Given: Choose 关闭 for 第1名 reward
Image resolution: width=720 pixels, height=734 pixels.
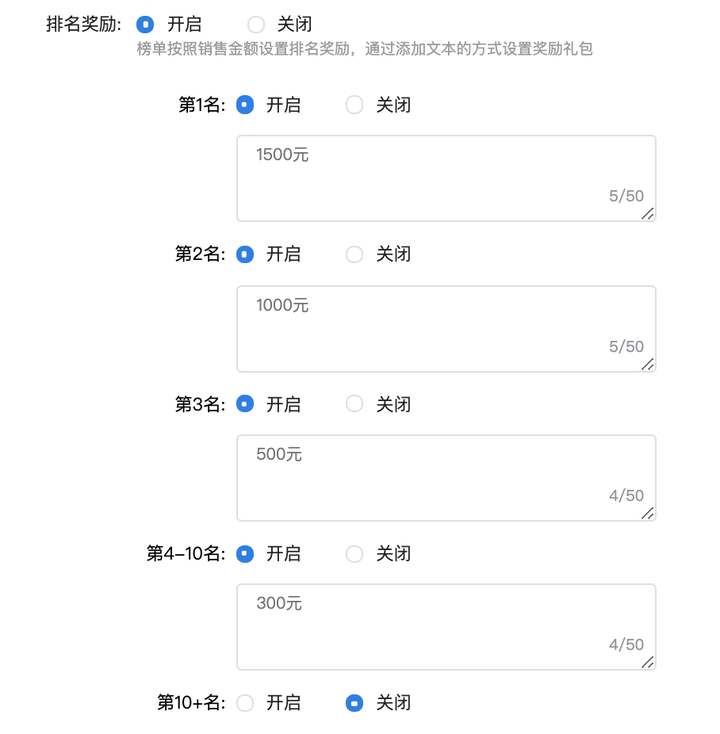Looking at the screenshot, I should coord(354,105).
